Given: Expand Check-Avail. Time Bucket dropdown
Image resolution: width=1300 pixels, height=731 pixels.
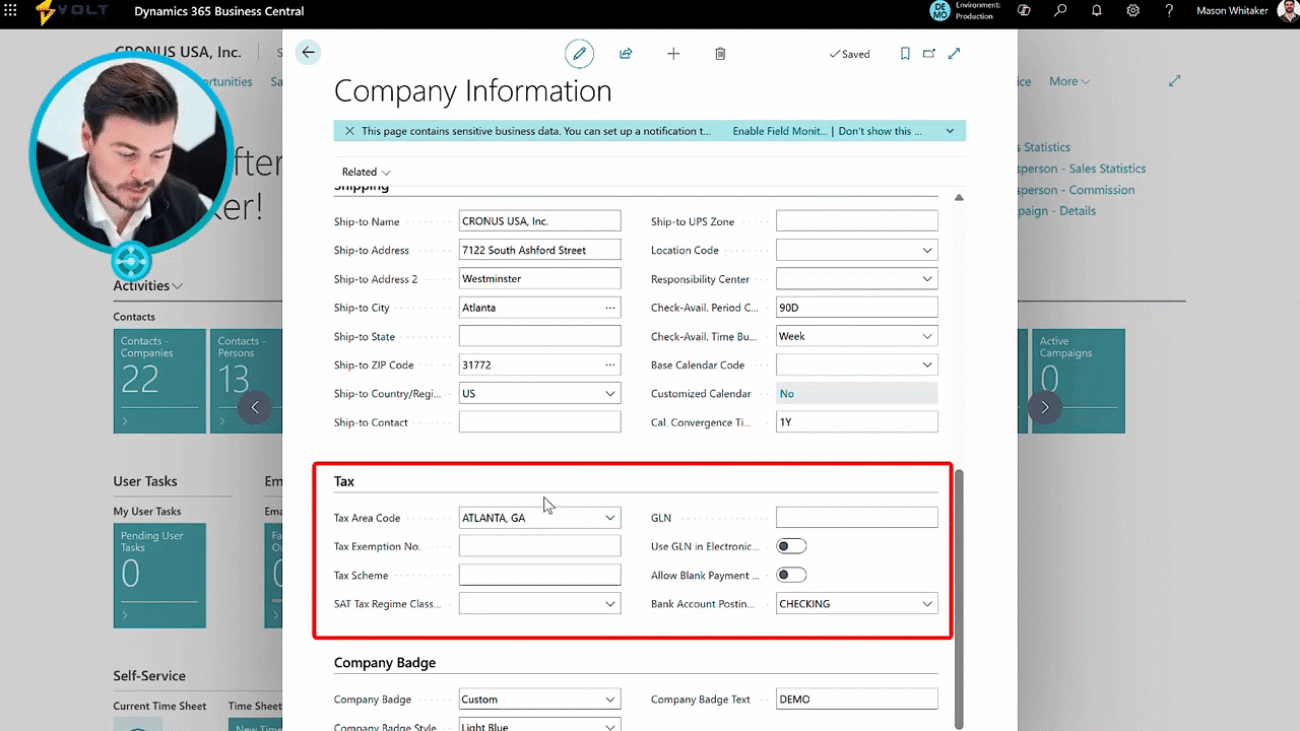Looking at the screenshot, I should click(927, 336).
